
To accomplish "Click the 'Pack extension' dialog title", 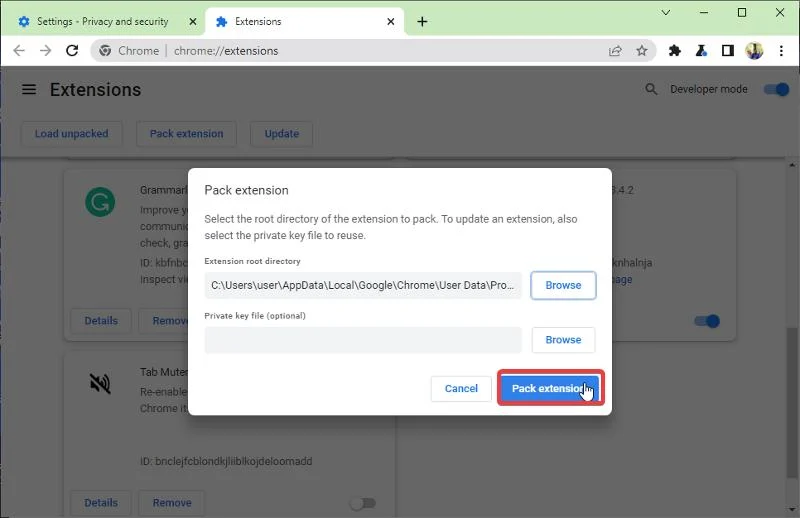I will [x=246, y=190].
